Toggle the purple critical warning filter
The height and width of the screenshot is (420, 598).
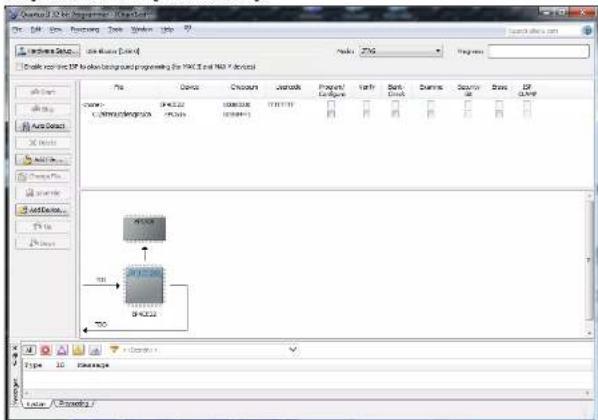tap(62, 349)
